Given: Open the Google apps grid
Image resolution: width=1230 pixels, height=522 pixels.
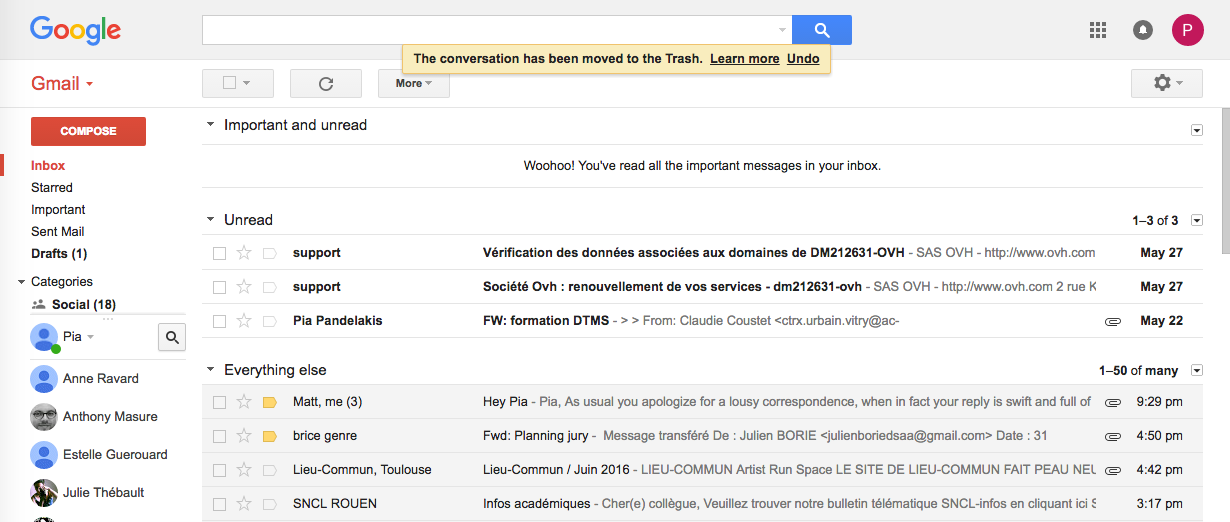Looking at the screenshot, I should click(1098, 30).
